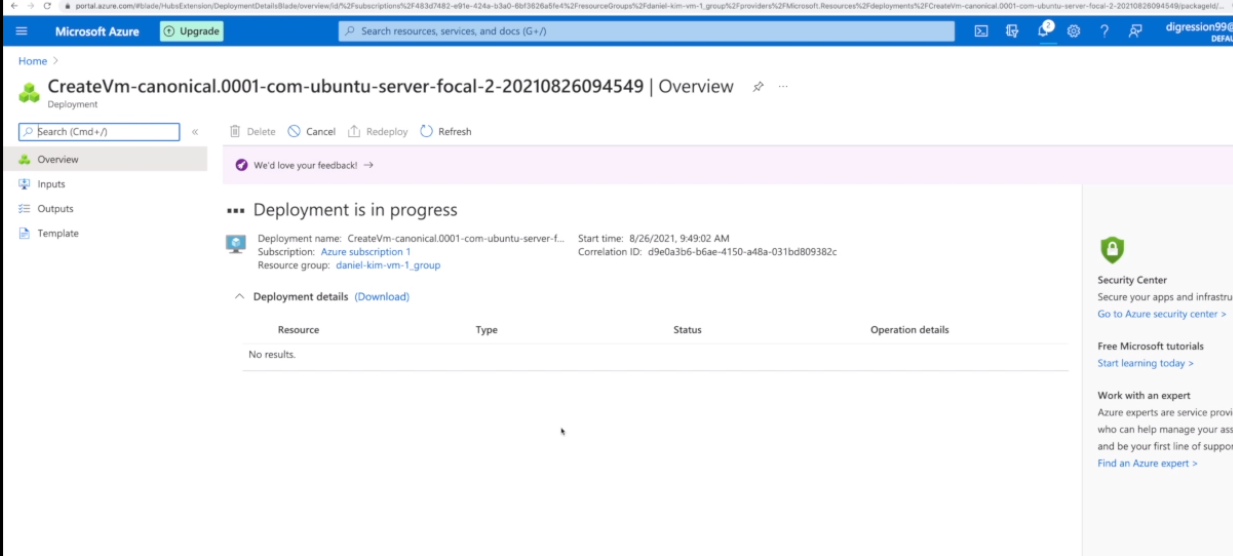This screenshot has height=556, width=1233.
Task: Click Find an Azure expert link
Action: [1147, 463]
